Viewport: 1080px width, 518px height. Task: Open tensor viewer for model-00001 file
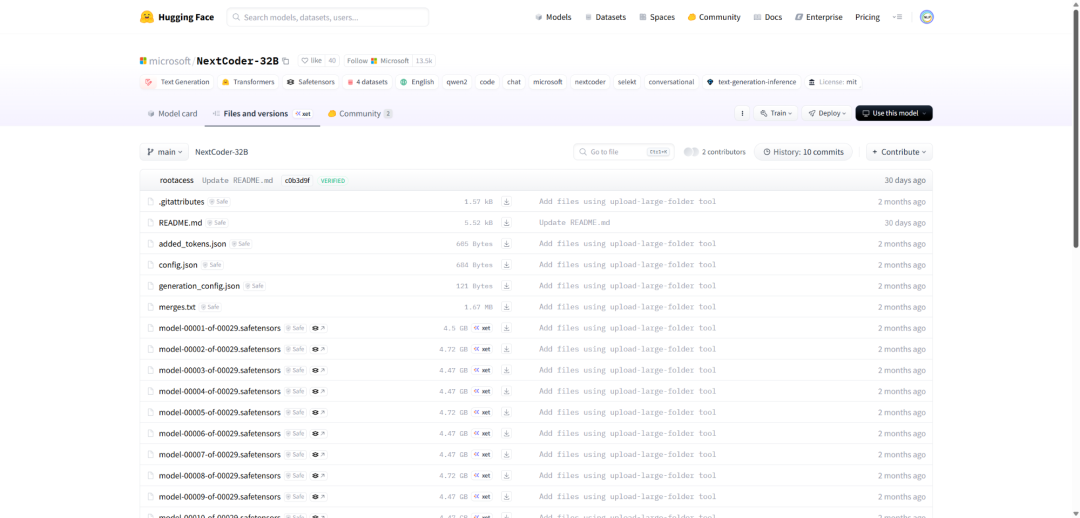[x=318, y=328]
